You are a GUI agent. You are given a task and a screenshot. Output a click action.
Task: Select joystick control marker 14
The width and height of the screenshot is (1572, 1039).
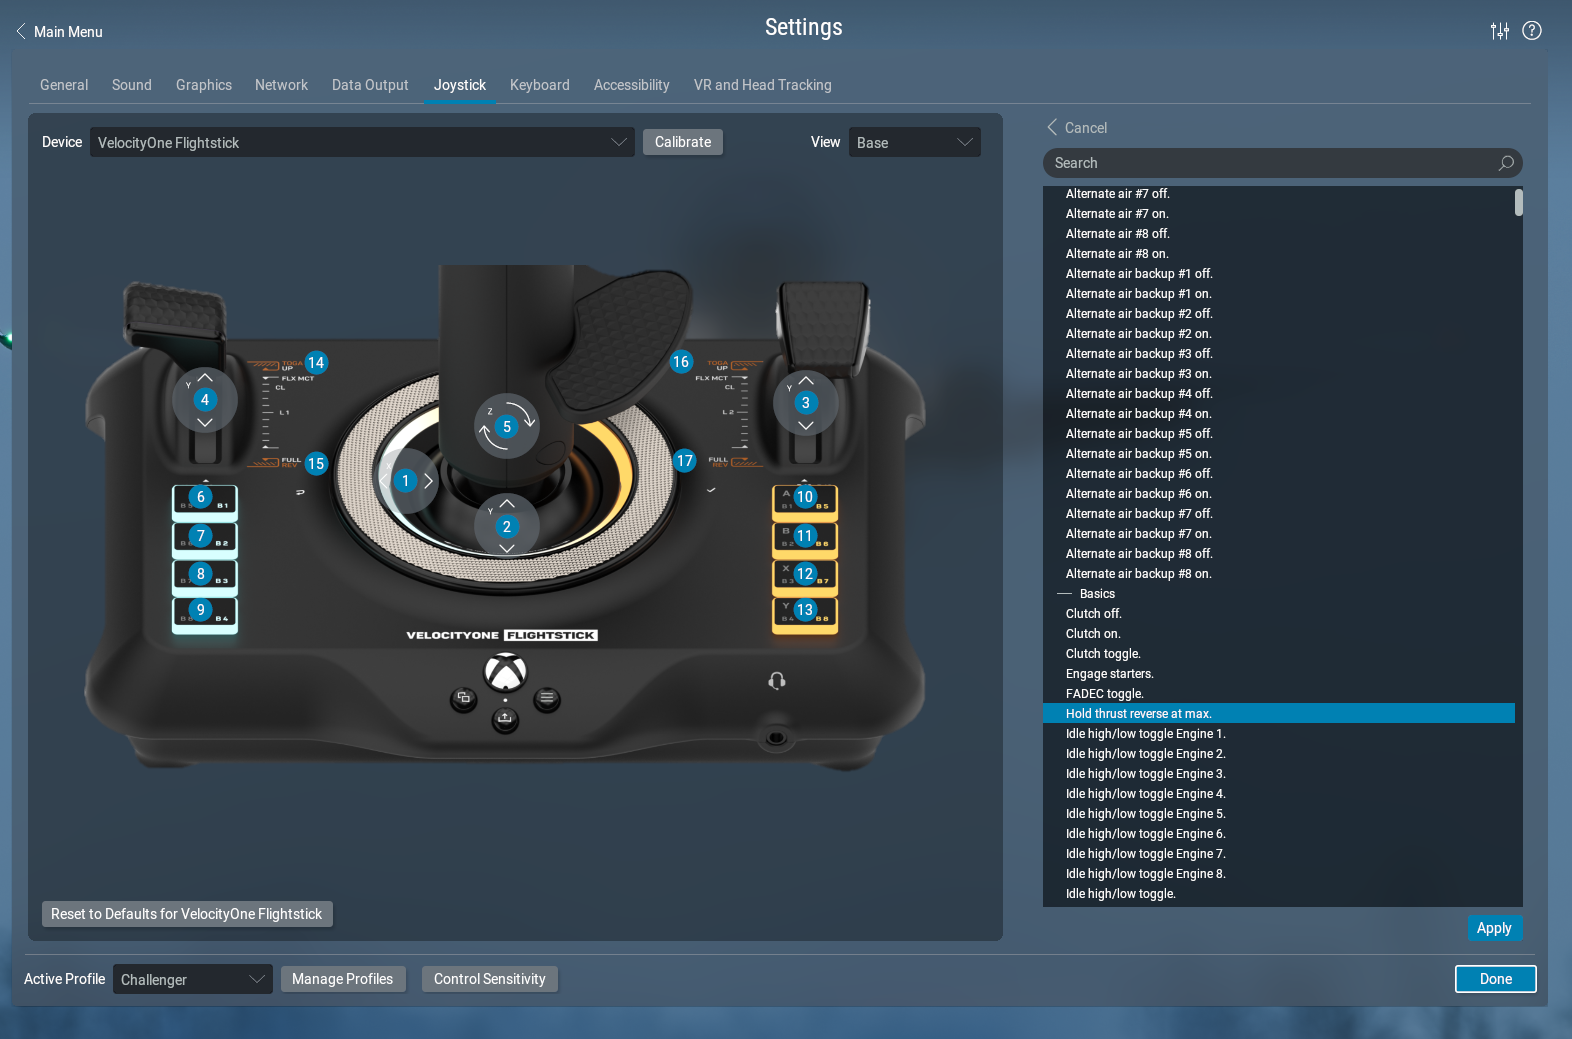(316, 363)
